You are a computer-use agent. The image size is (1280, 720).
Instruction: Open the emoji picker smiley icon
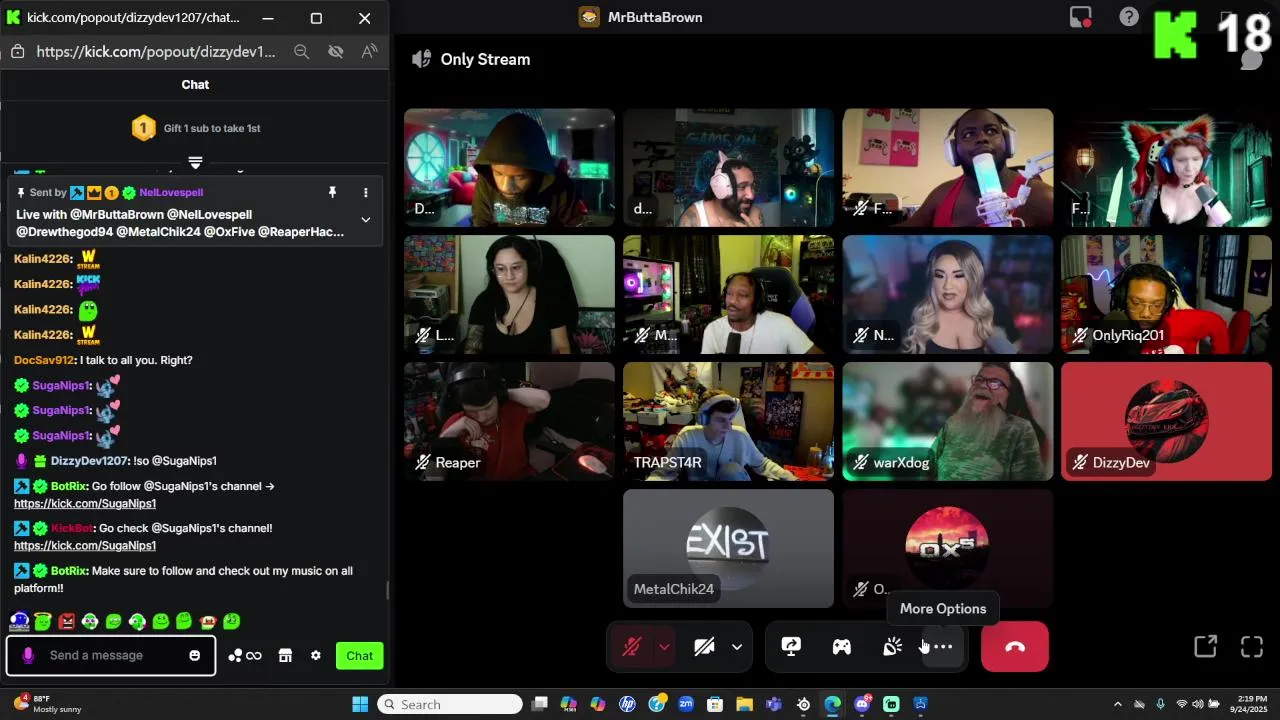pos(195,655)
